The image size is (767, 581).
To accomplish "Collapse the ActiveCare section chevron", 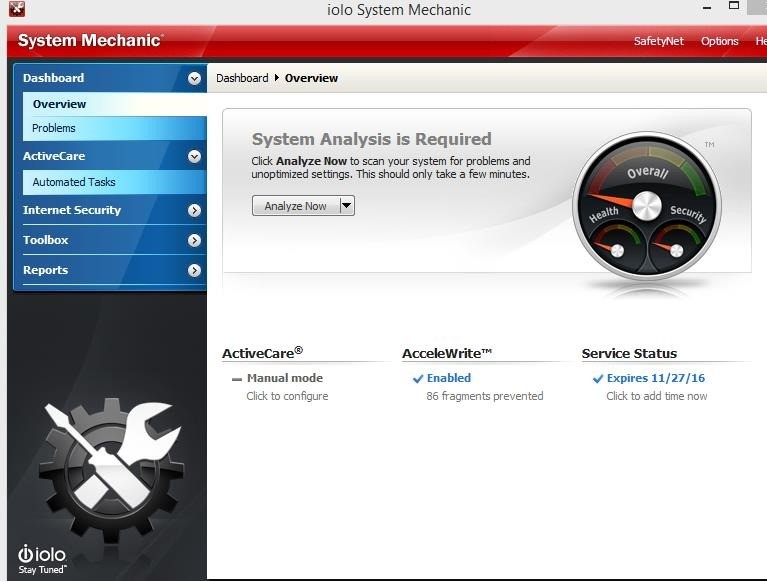I will click(x=194, y=156).
